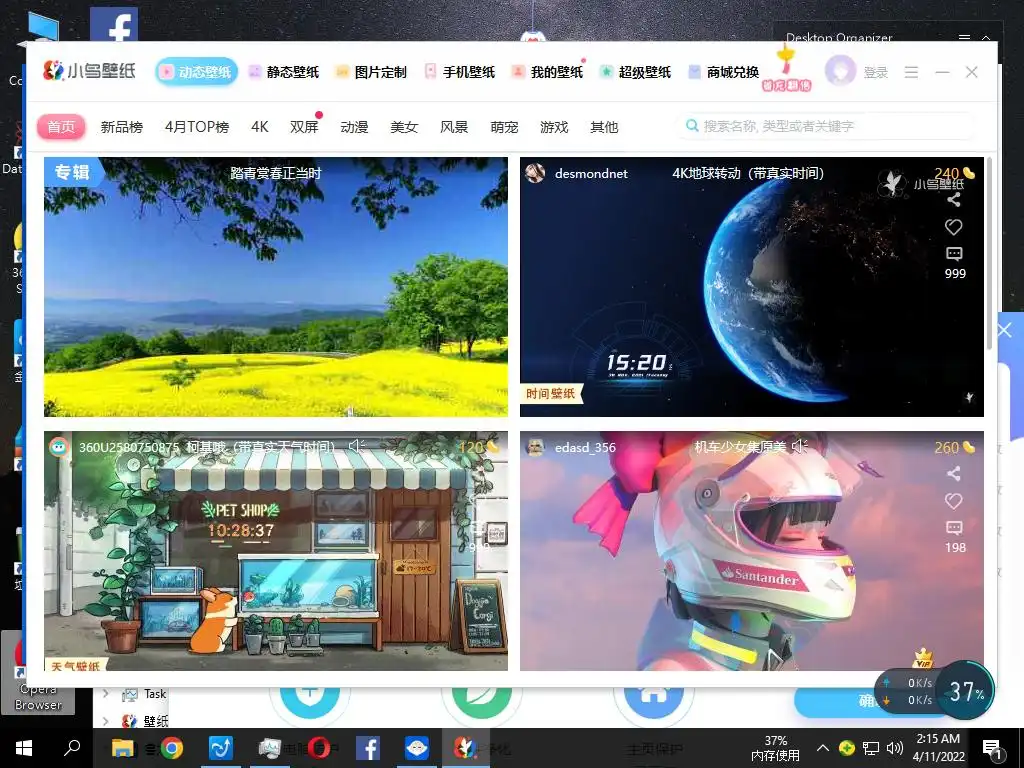Viewport: 1024px width, 768px height.
Task: Select 动漫 category
Action: click(354, 127)
